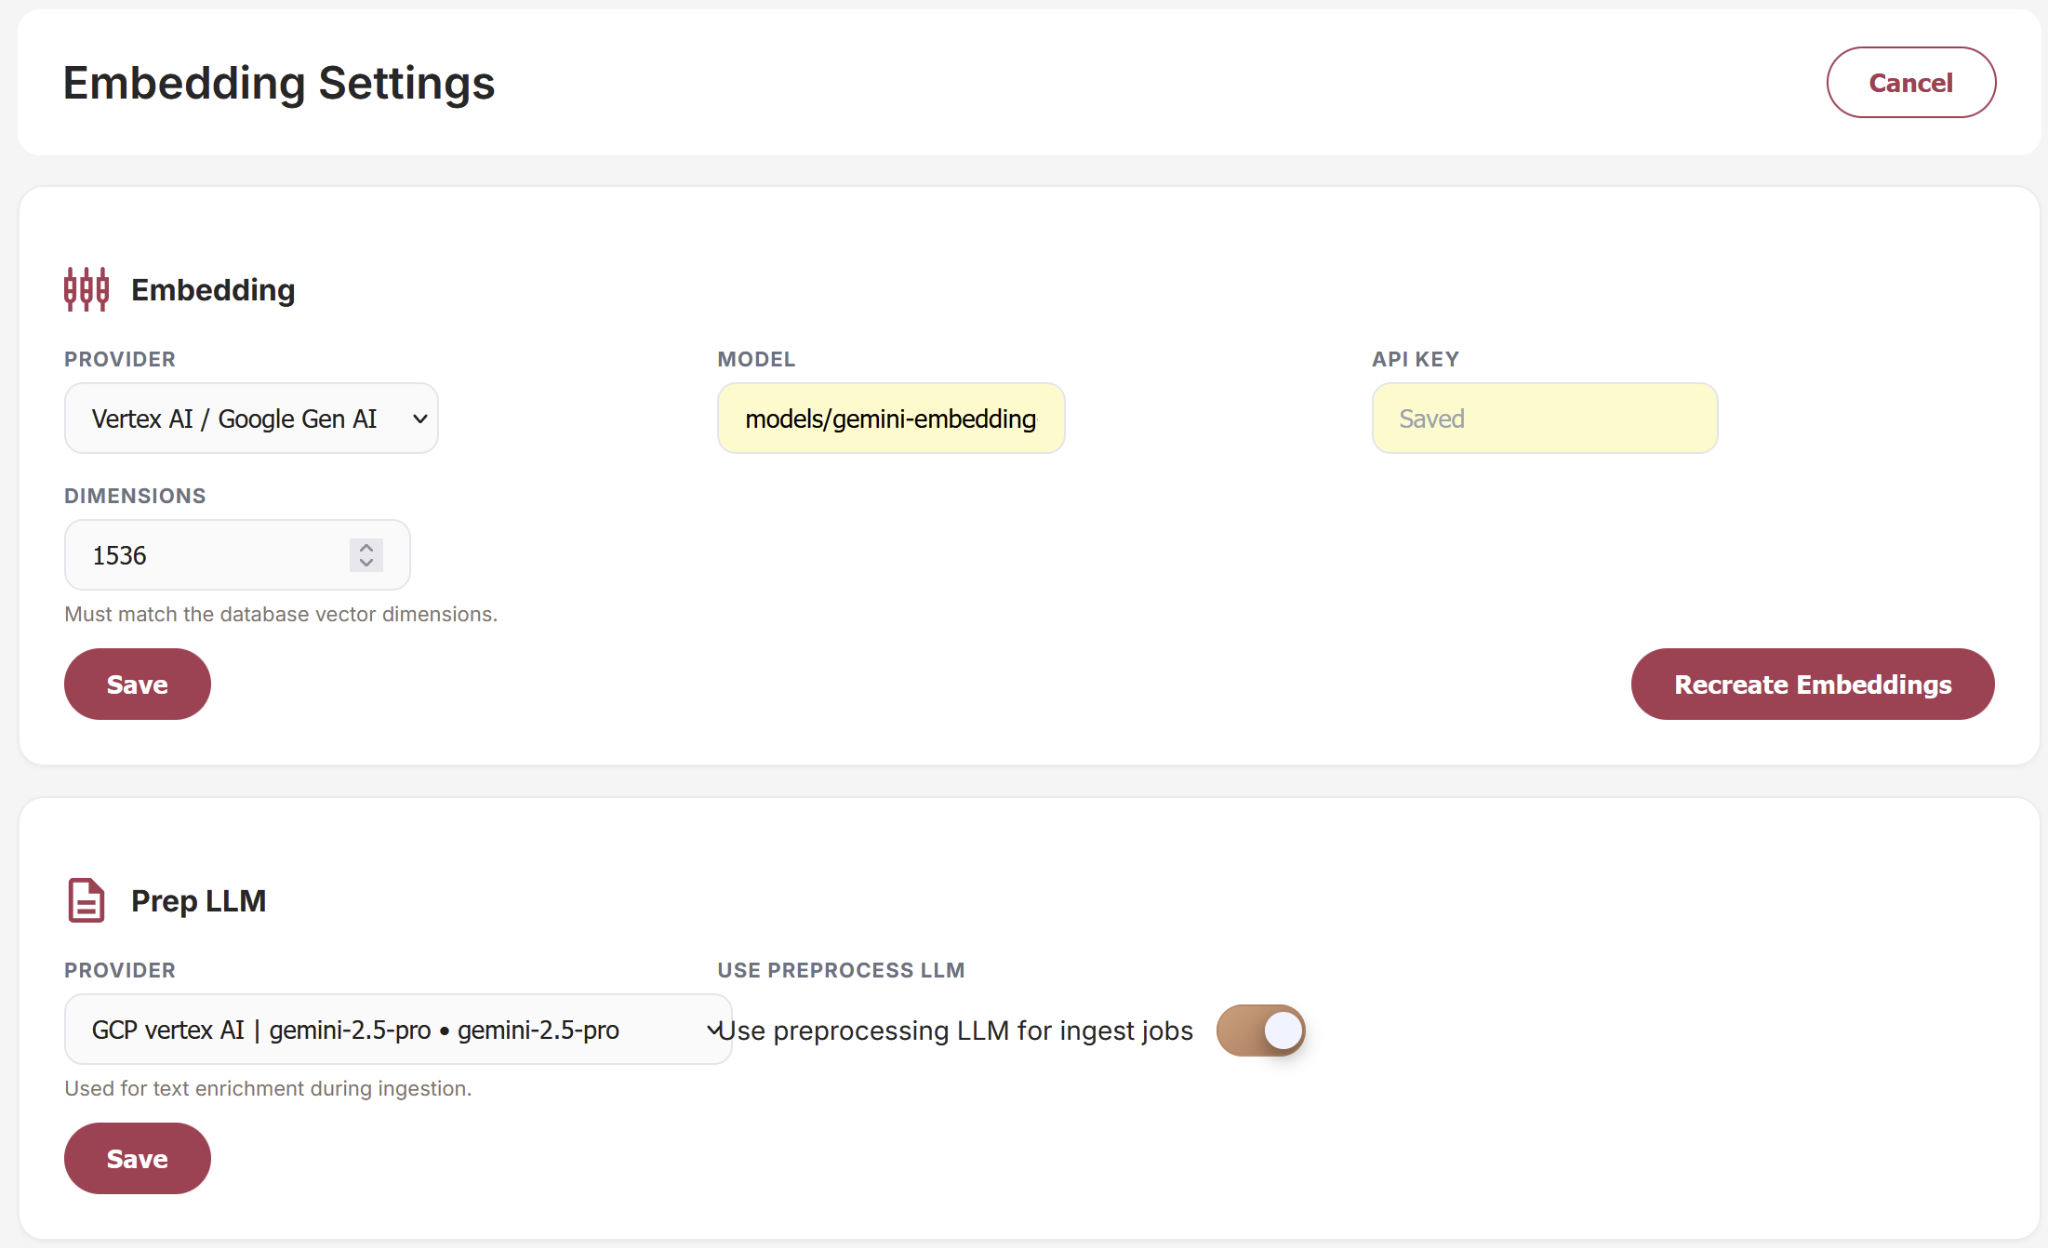Click the Embedding section heading
Screen dimensions: 2048x1248
click(x=213, y=290)
